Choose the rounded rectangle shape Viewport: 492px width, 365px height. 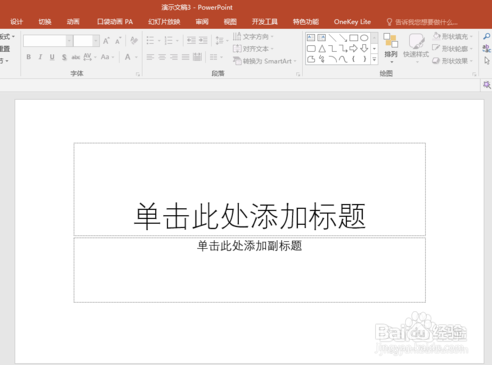[x=311, y=49]
